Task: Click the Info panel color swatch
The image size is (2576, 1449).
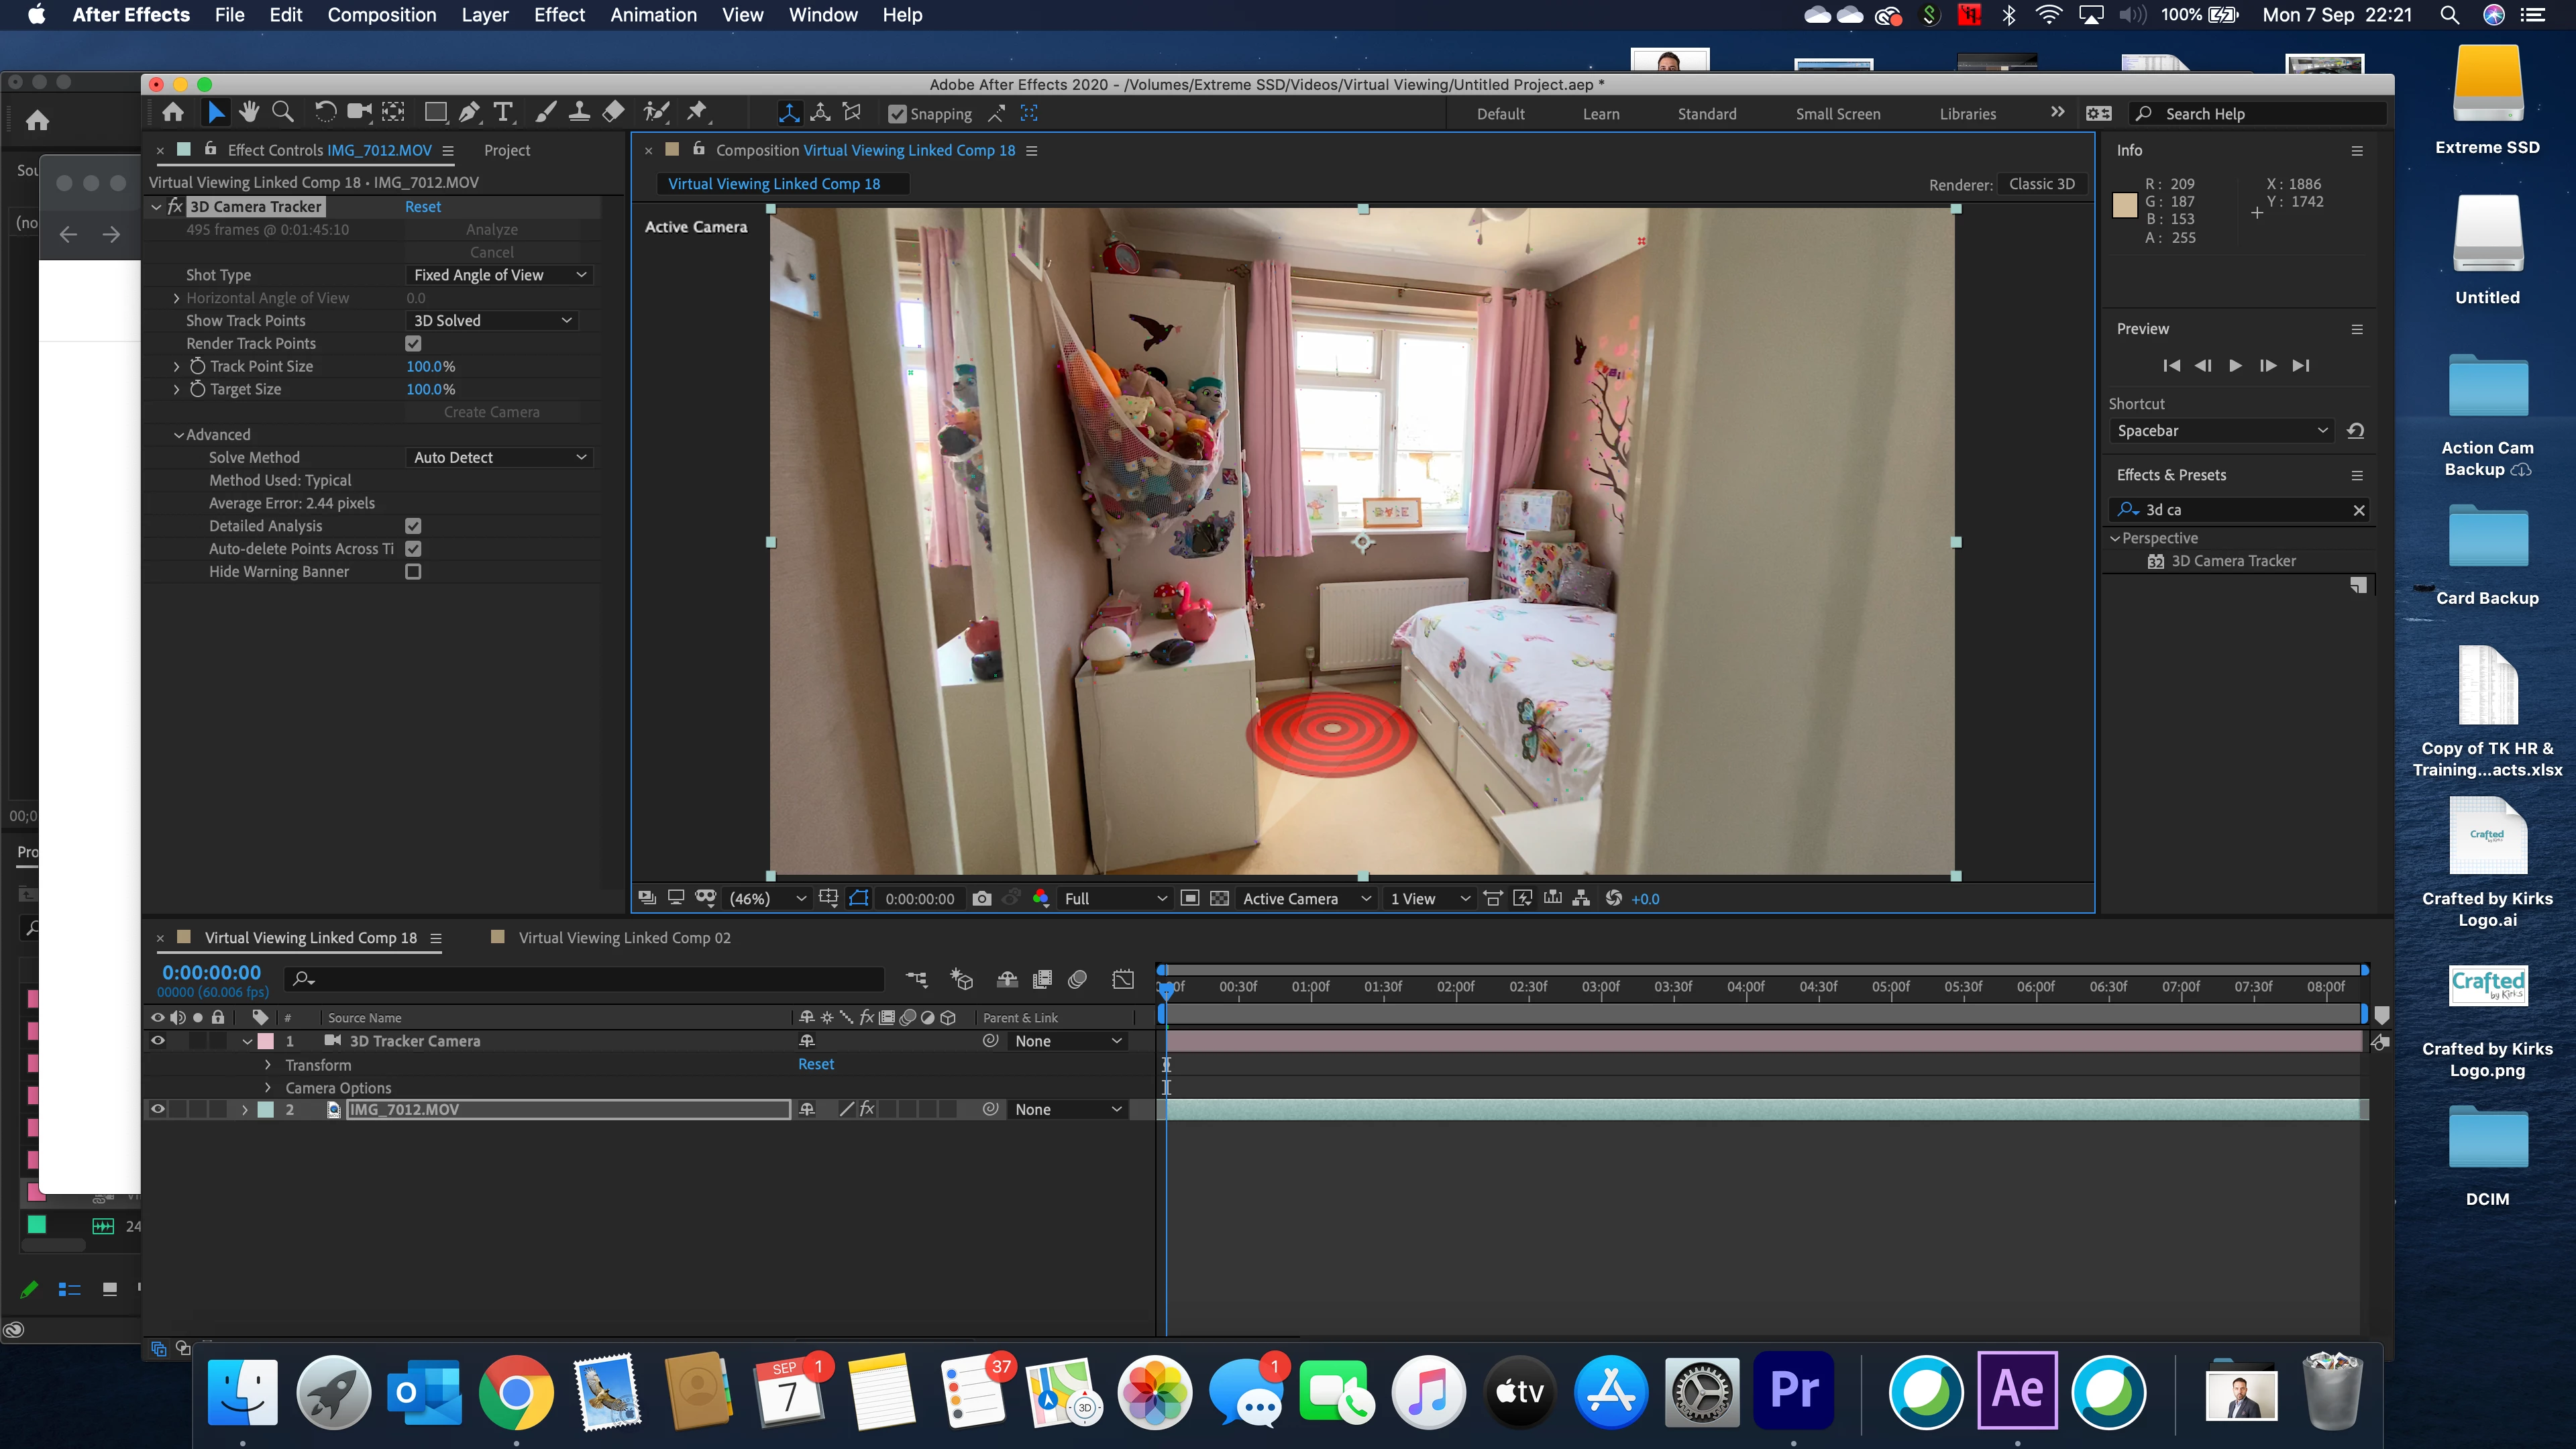Action: tap(2125, 206)
